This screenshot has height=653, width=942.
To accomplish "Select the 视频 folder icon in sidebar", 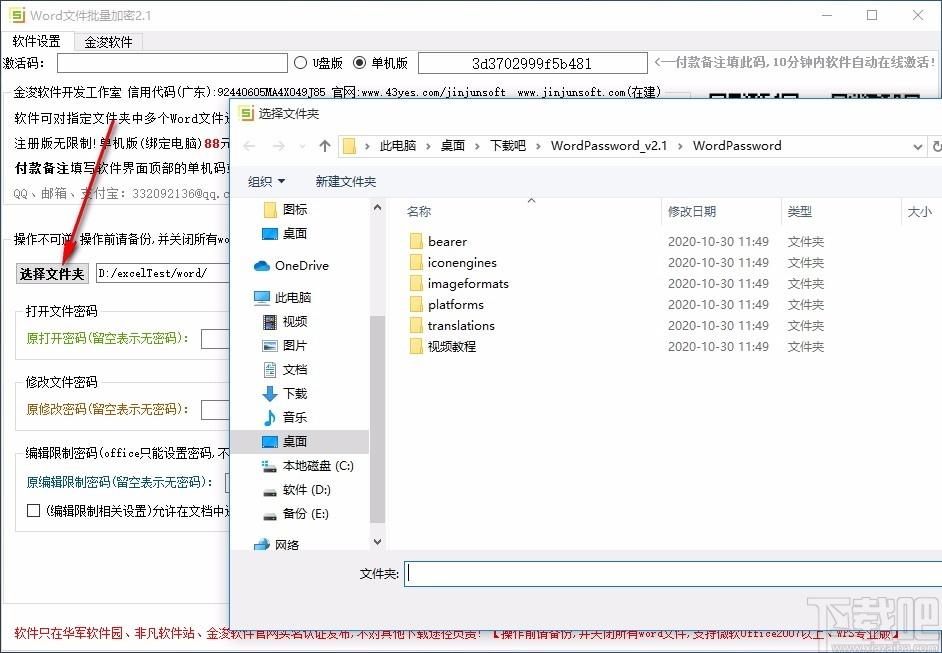I will 270,321.
